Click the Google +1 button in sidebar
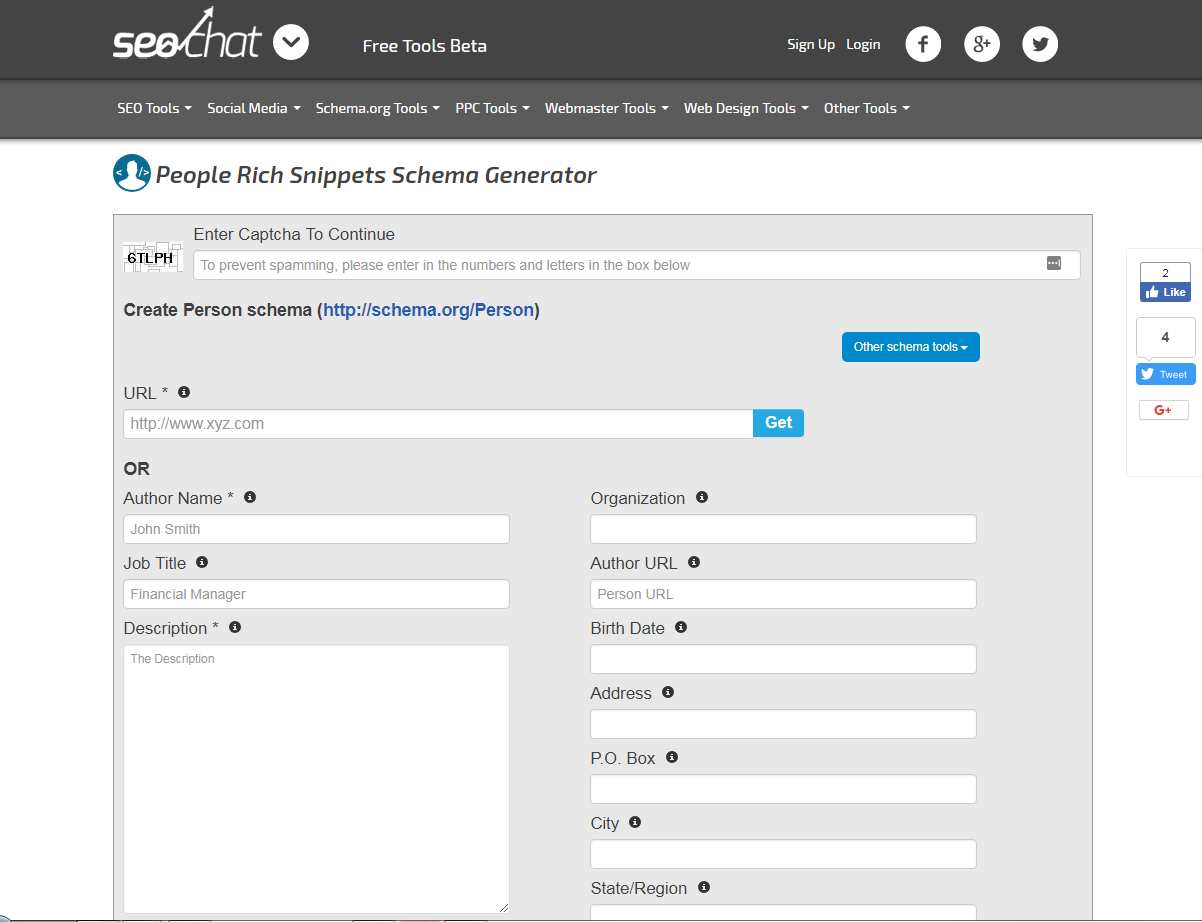The height and width of the screenshot is (922, 1202). click(x=1164, y=410)
